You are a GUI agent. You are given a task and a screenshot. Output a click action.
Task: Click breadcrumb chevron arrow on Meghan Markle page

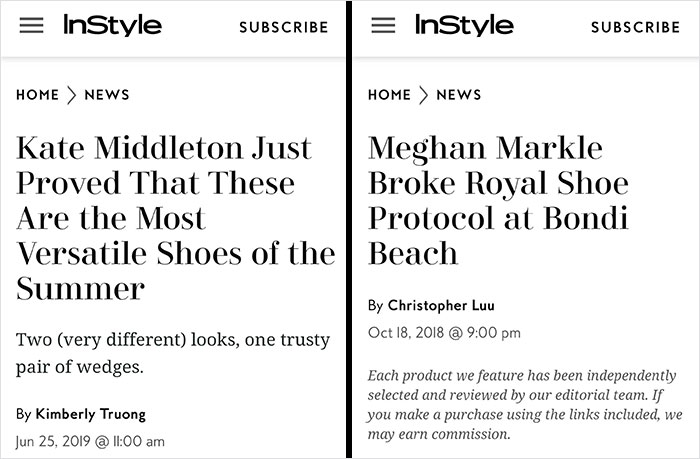[x=423, y=95]
